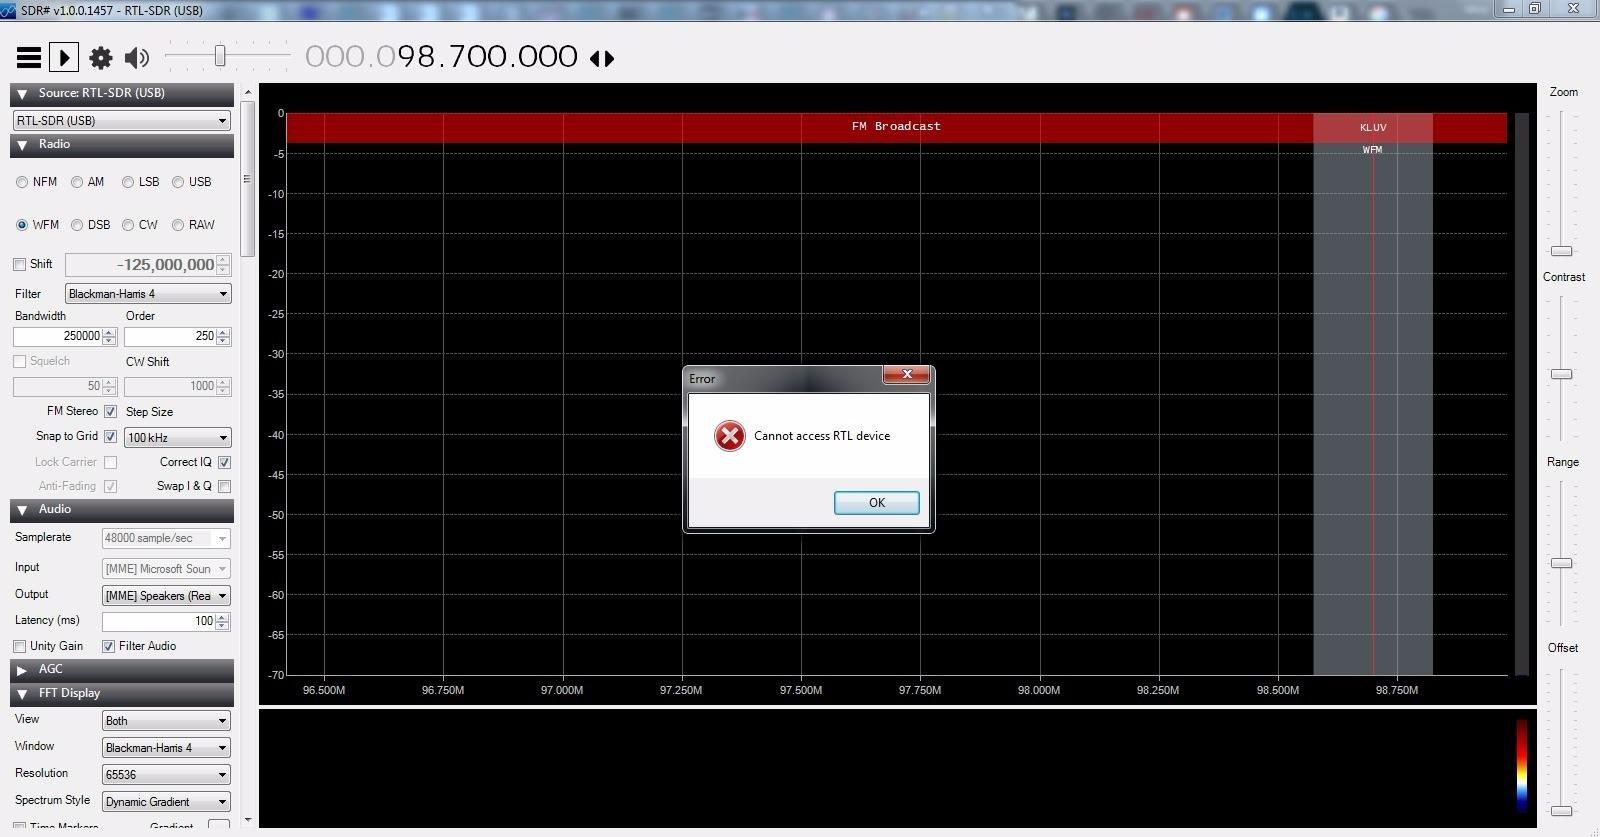Image resolution: width=1600 pixels, height=837 pixels.
Task: Mute audio with the speaker icon
Action: (137, 58)
